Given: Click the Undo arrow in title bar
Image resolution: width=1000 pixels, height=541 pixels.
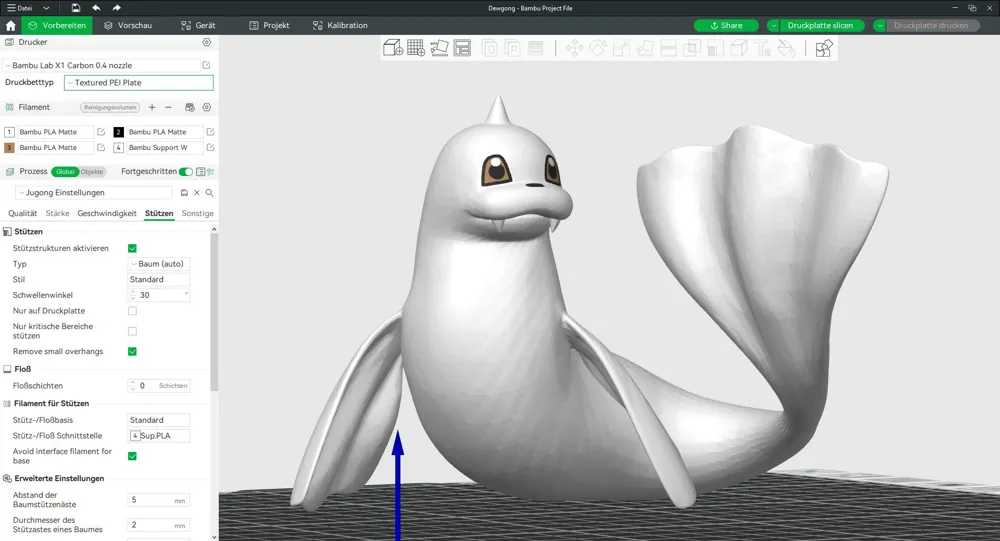Looking at the screenshot, I should tap(96, 8).
